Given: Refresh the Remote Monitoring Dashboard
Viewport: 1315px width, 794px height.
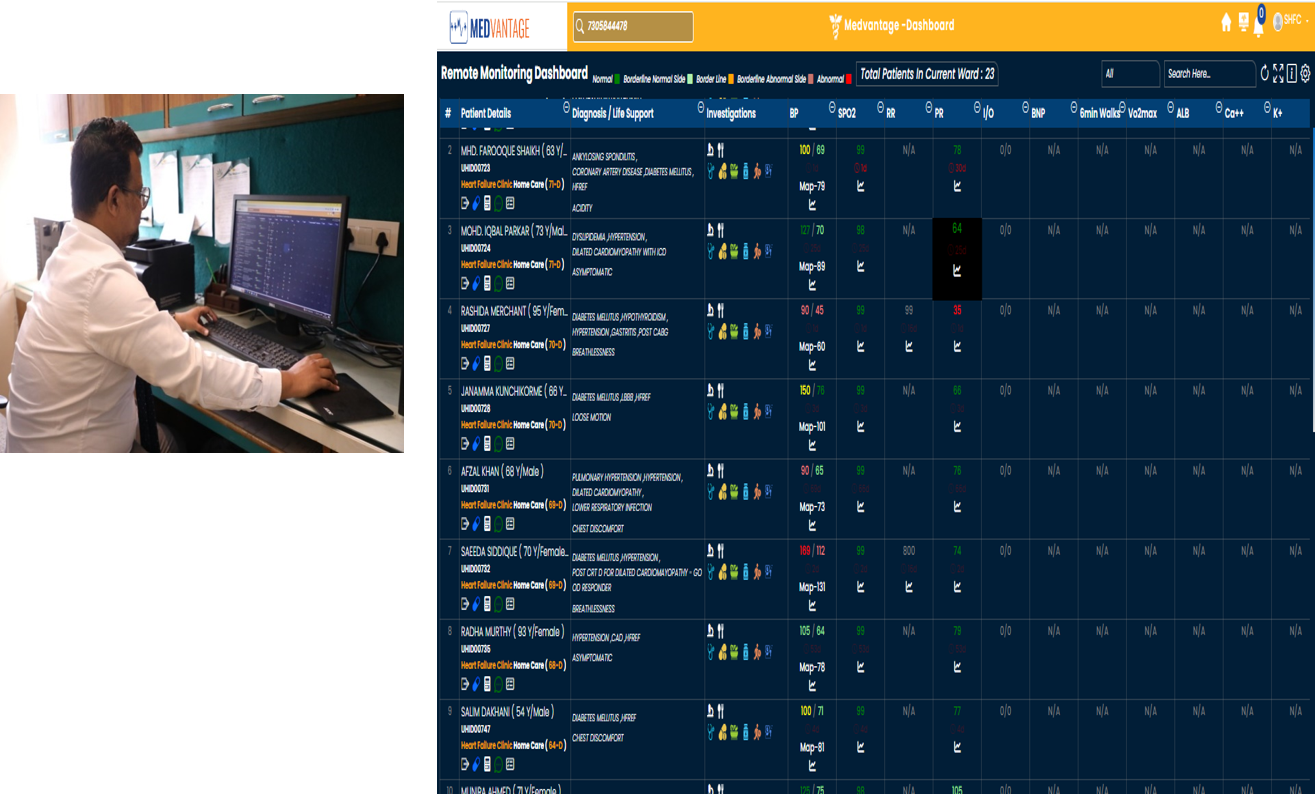Looking at the screenshot, I should click(x=1264, y=73).
